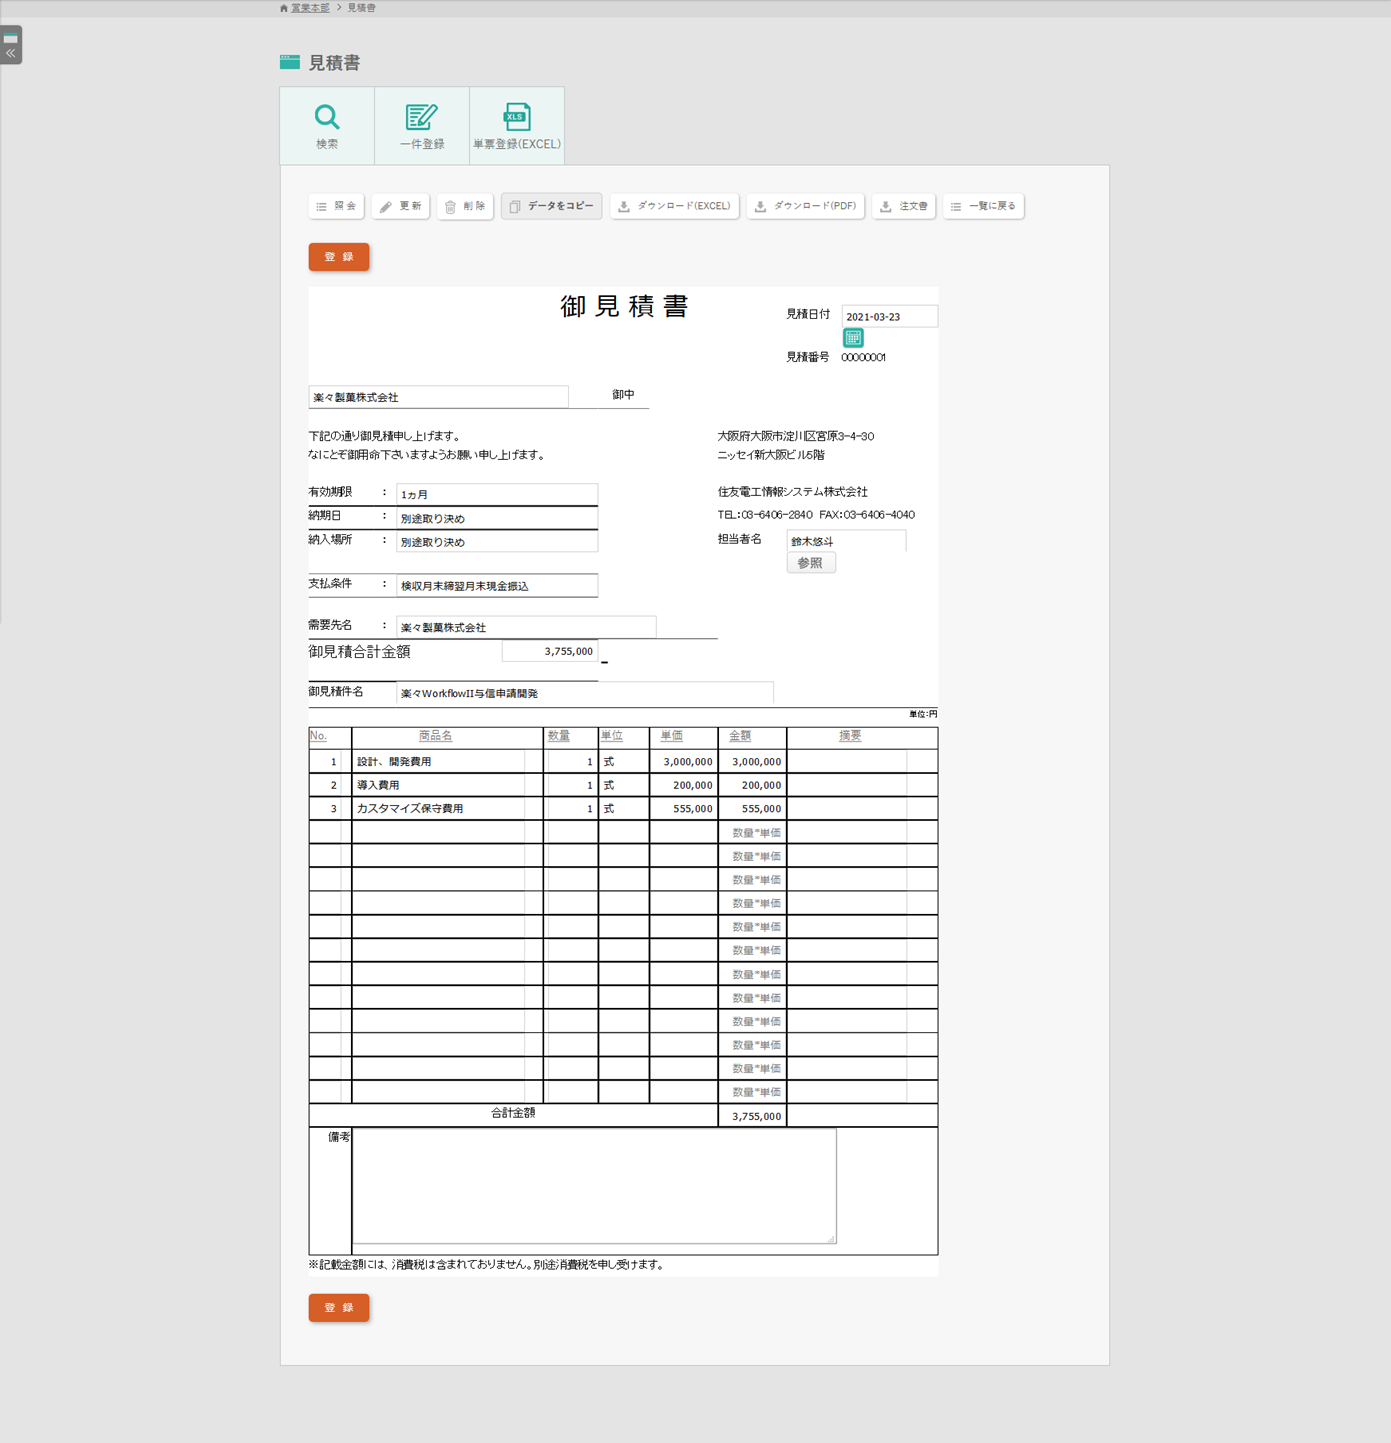Screen dimensions: 1391x1443
Task: Click the 更新 pencil button
Action: point(401,206)
